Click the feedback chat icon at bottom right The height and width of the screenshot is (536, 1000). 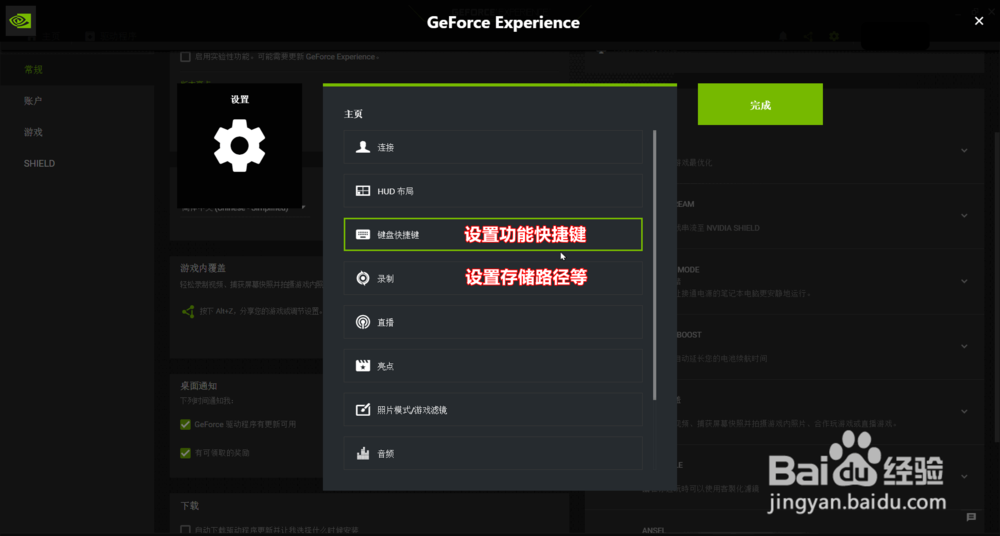971,517
